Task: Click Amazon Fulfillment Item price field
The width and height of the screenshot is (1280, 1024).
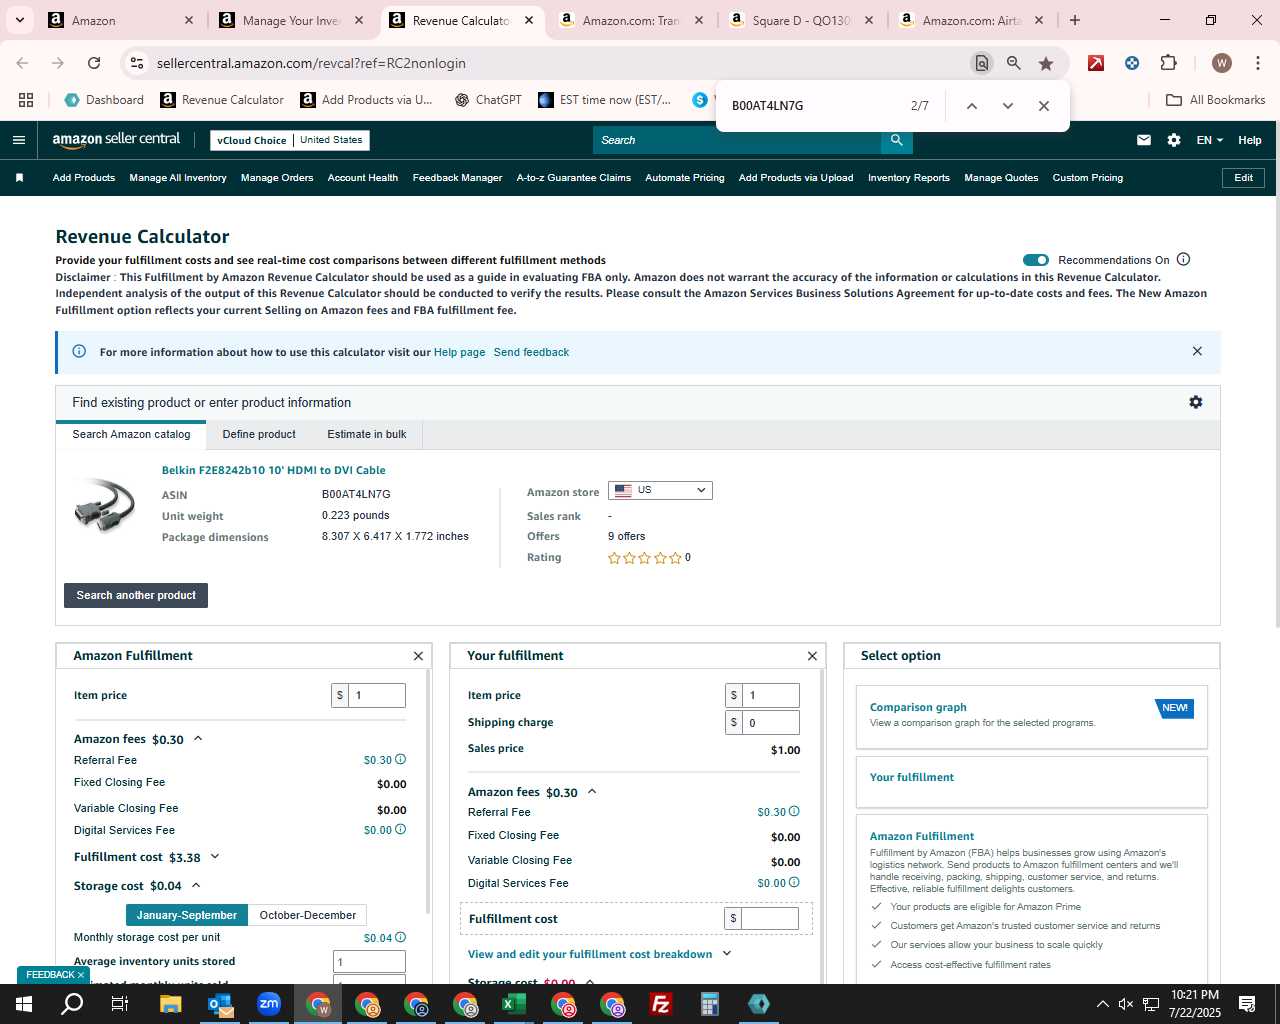Action: click(377, 695)
